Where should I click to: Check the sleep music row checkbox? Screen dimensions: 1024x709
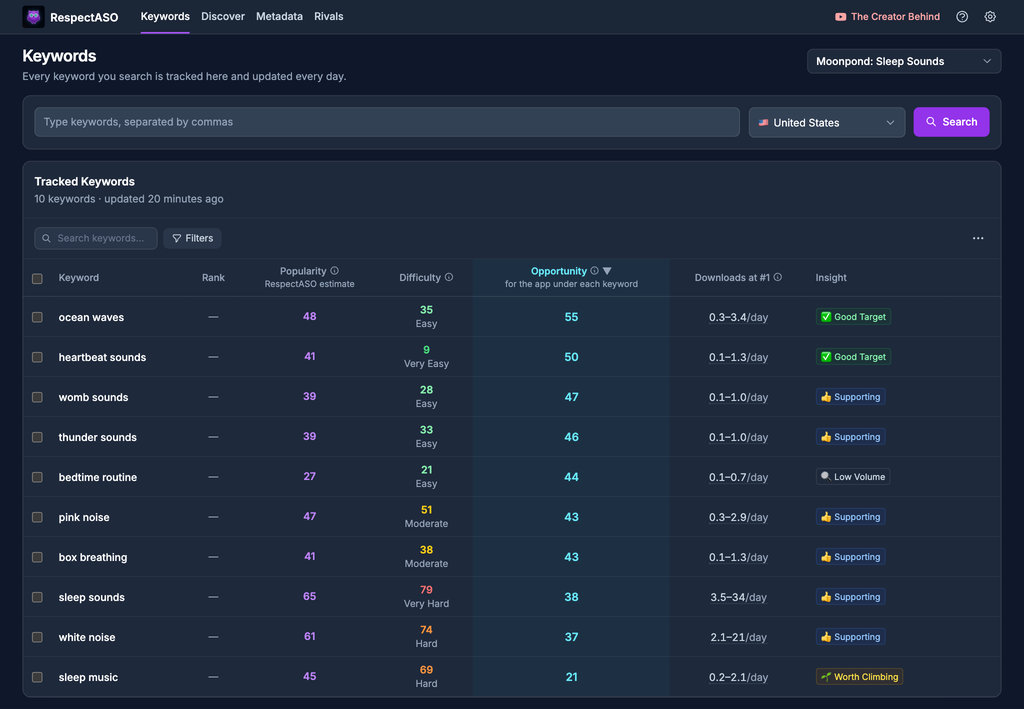[x=37, y=678]
